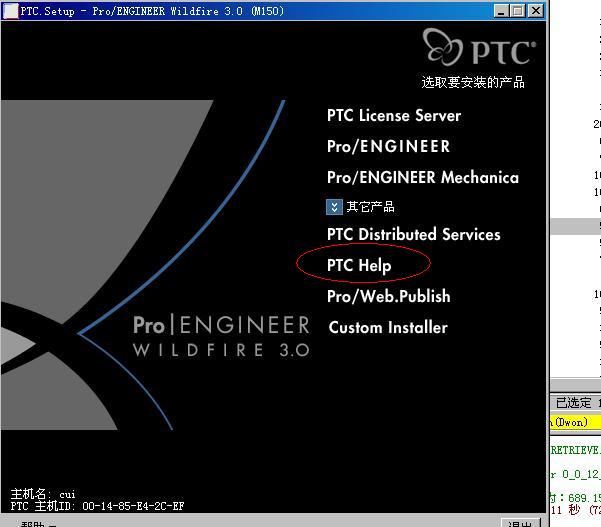Close the PTC Setup window
The height and width of the screenshot is (527, 601).
coord(535,11)
